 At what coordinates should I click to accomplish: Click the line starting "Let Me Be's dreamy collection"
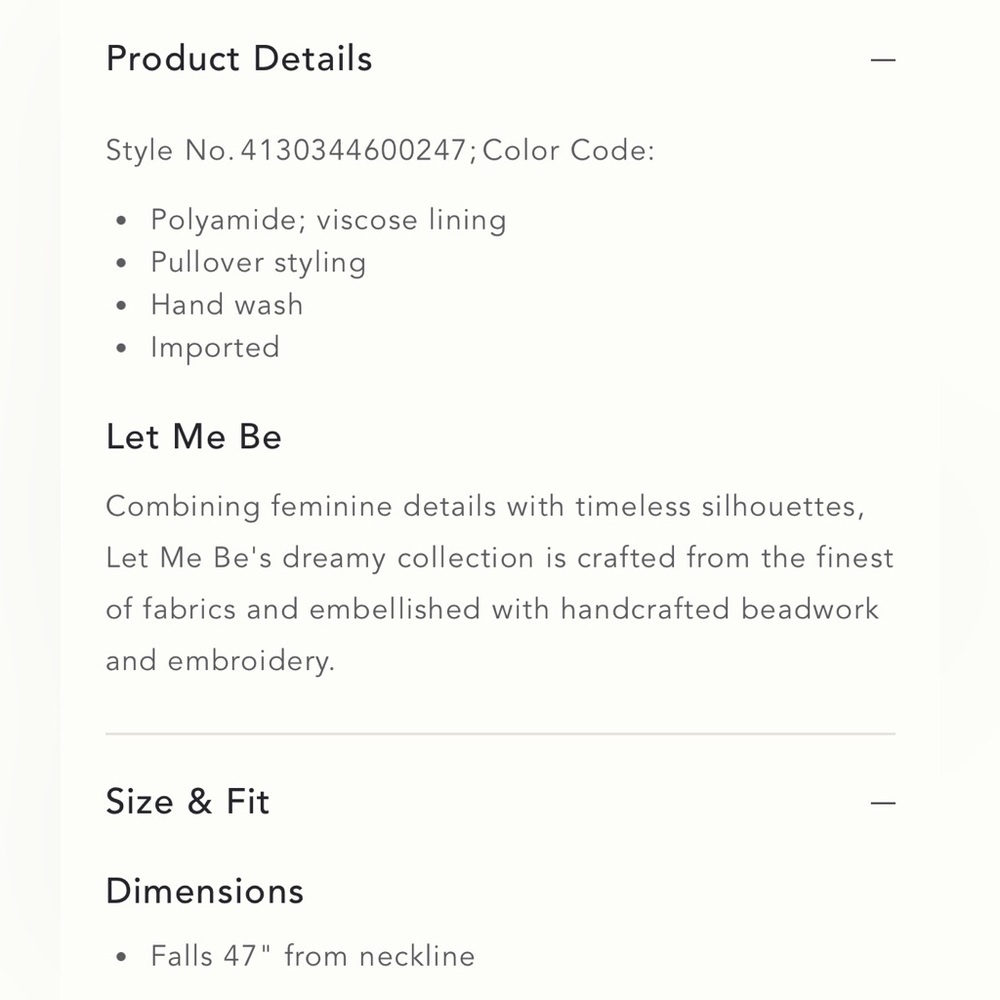(500, 558)
